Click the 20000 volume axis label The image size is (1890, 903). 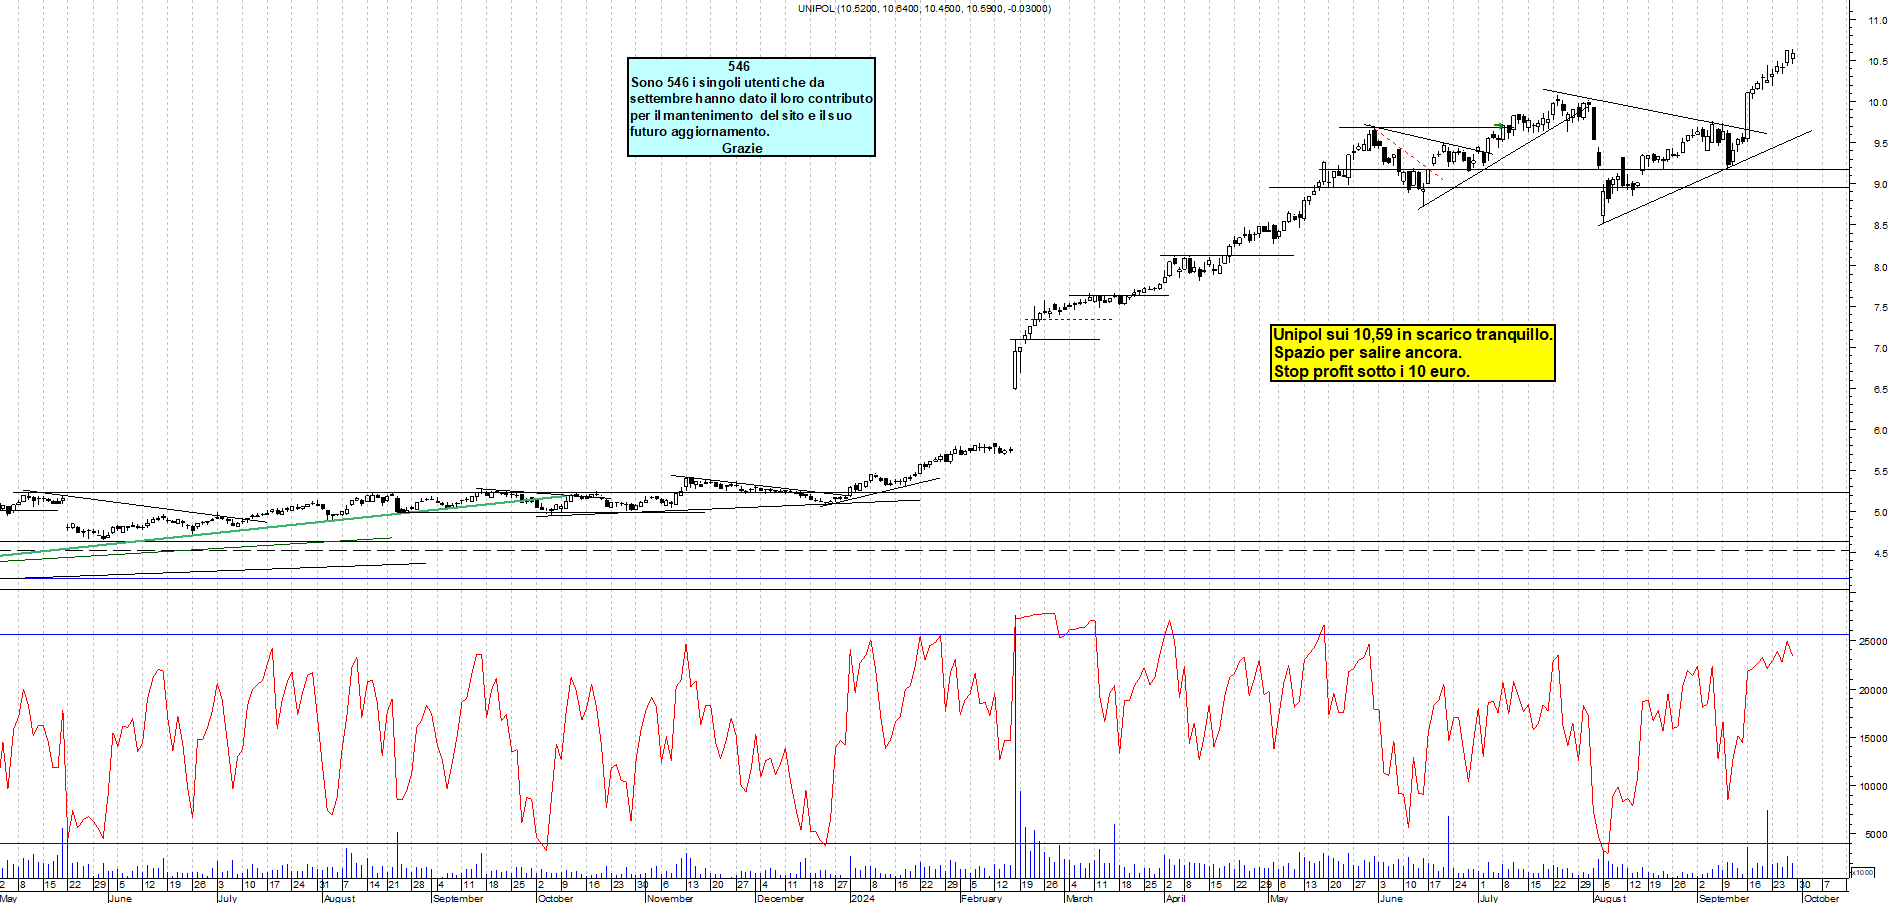(1873, 690)
